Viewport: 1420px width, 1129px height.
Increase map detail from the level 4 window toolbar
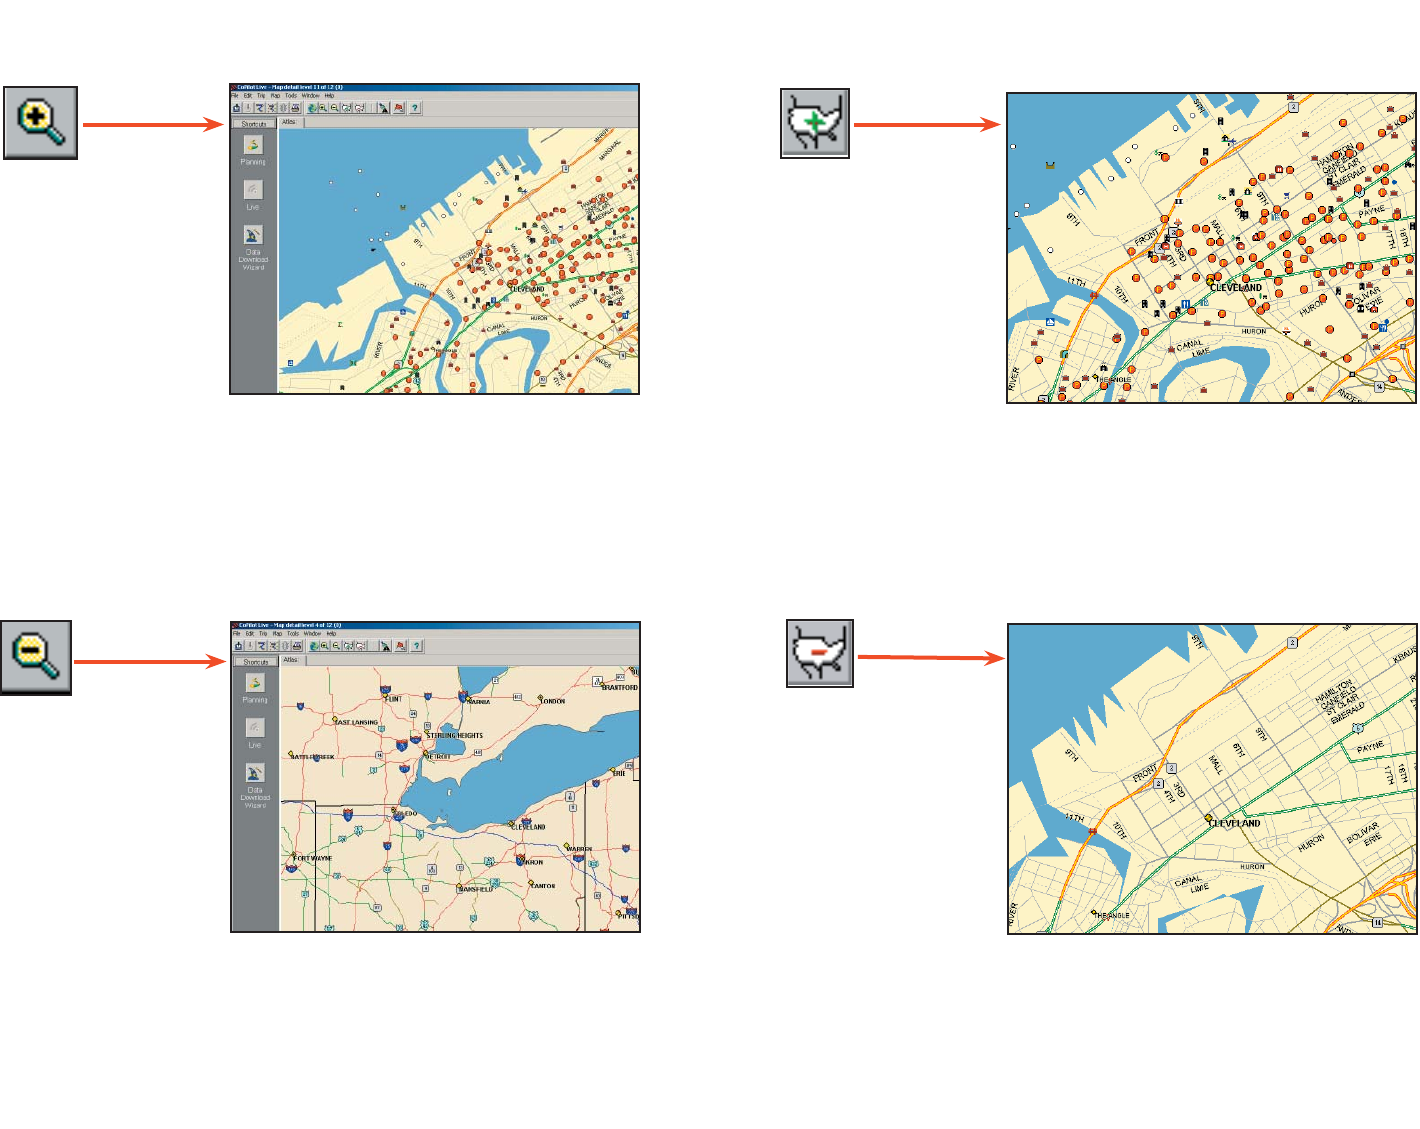pos(348,646)
